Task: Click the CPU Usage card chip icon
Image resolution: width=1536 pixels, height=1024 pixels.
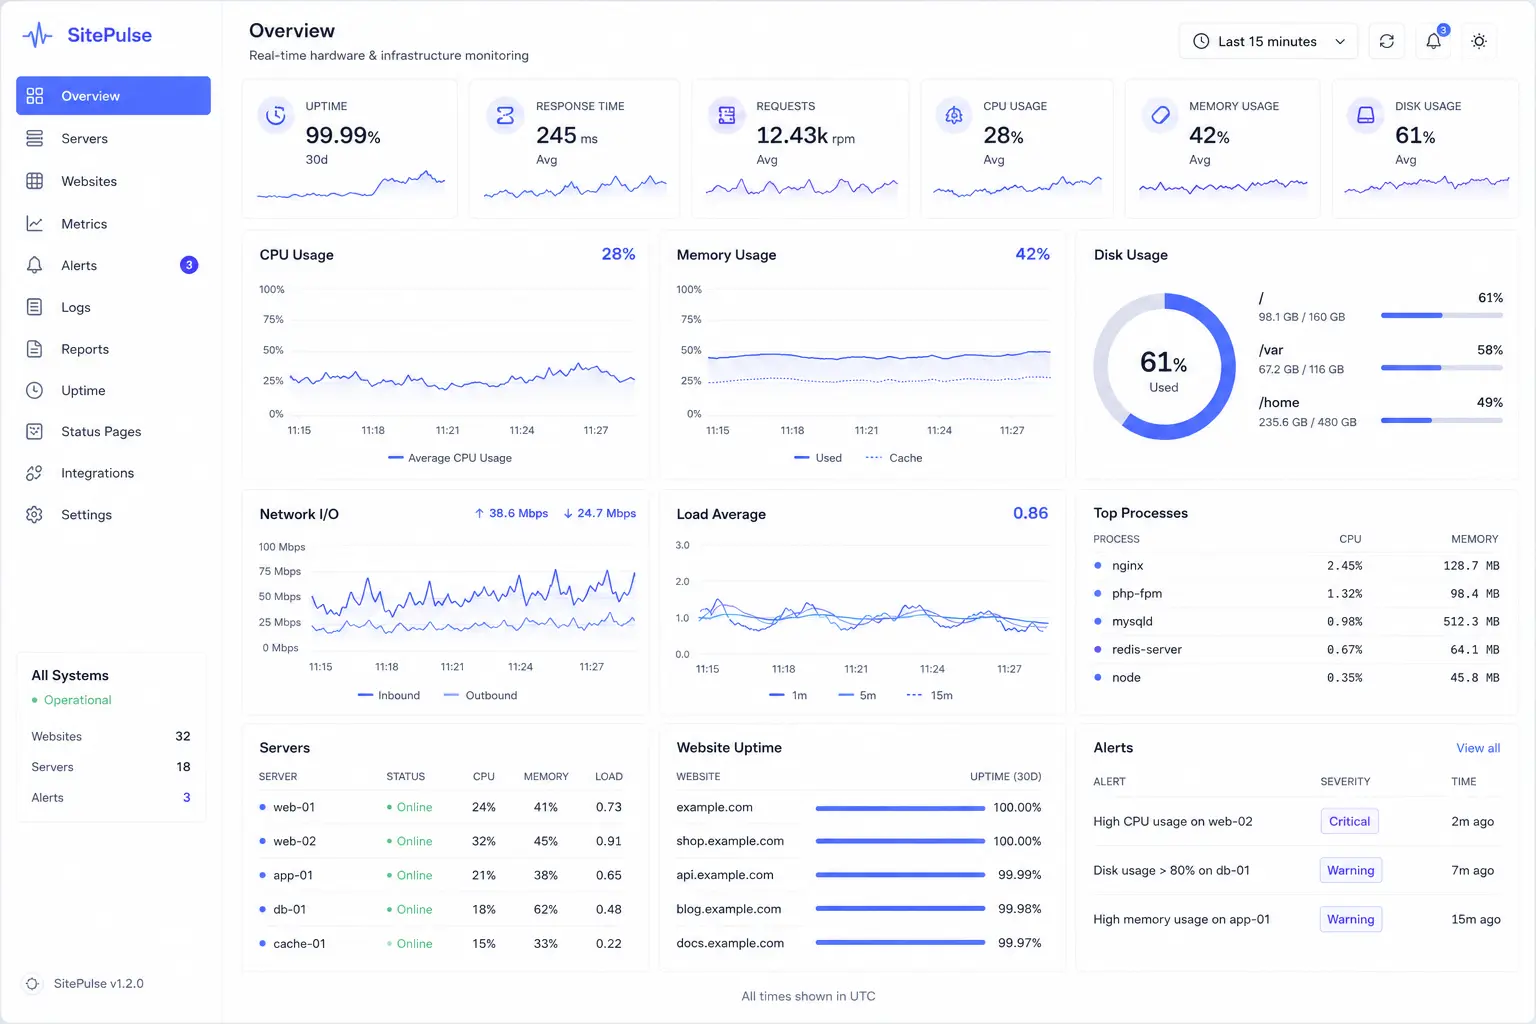Action: (x=954, y=116)
